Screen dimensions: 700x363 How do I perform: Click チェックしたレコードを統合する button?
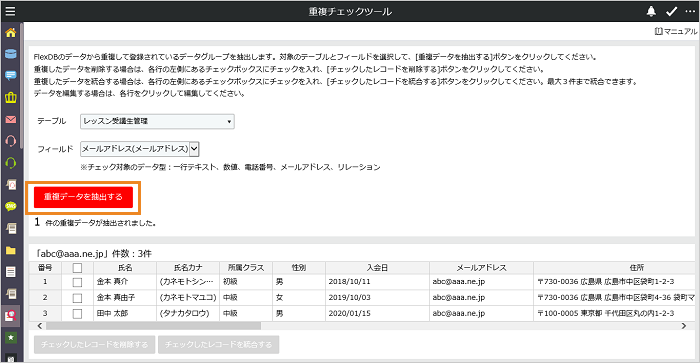[218, 345]
